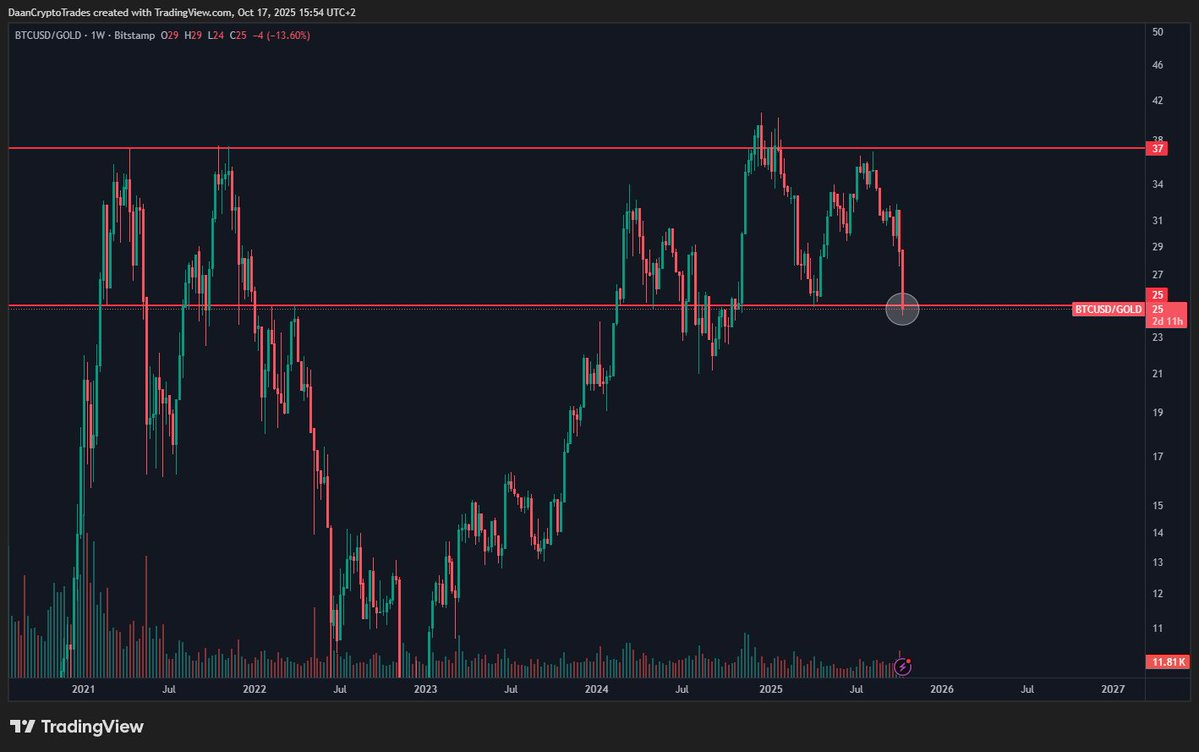This screenshot has width=1199, height=752.
Task: Click the red BTCUSD/GOLD price line label
Action: pyautogui.click(x=1108, y=309)
